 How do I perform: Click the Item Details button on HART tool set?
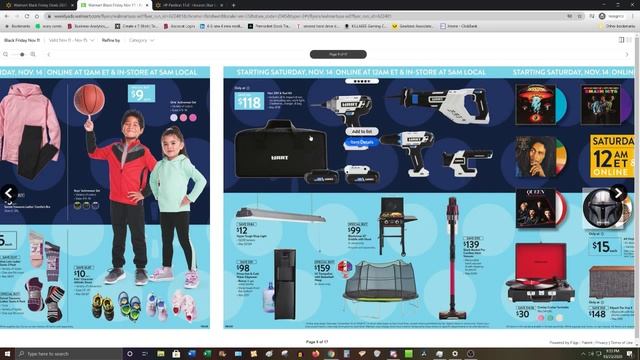click(362, 142)
